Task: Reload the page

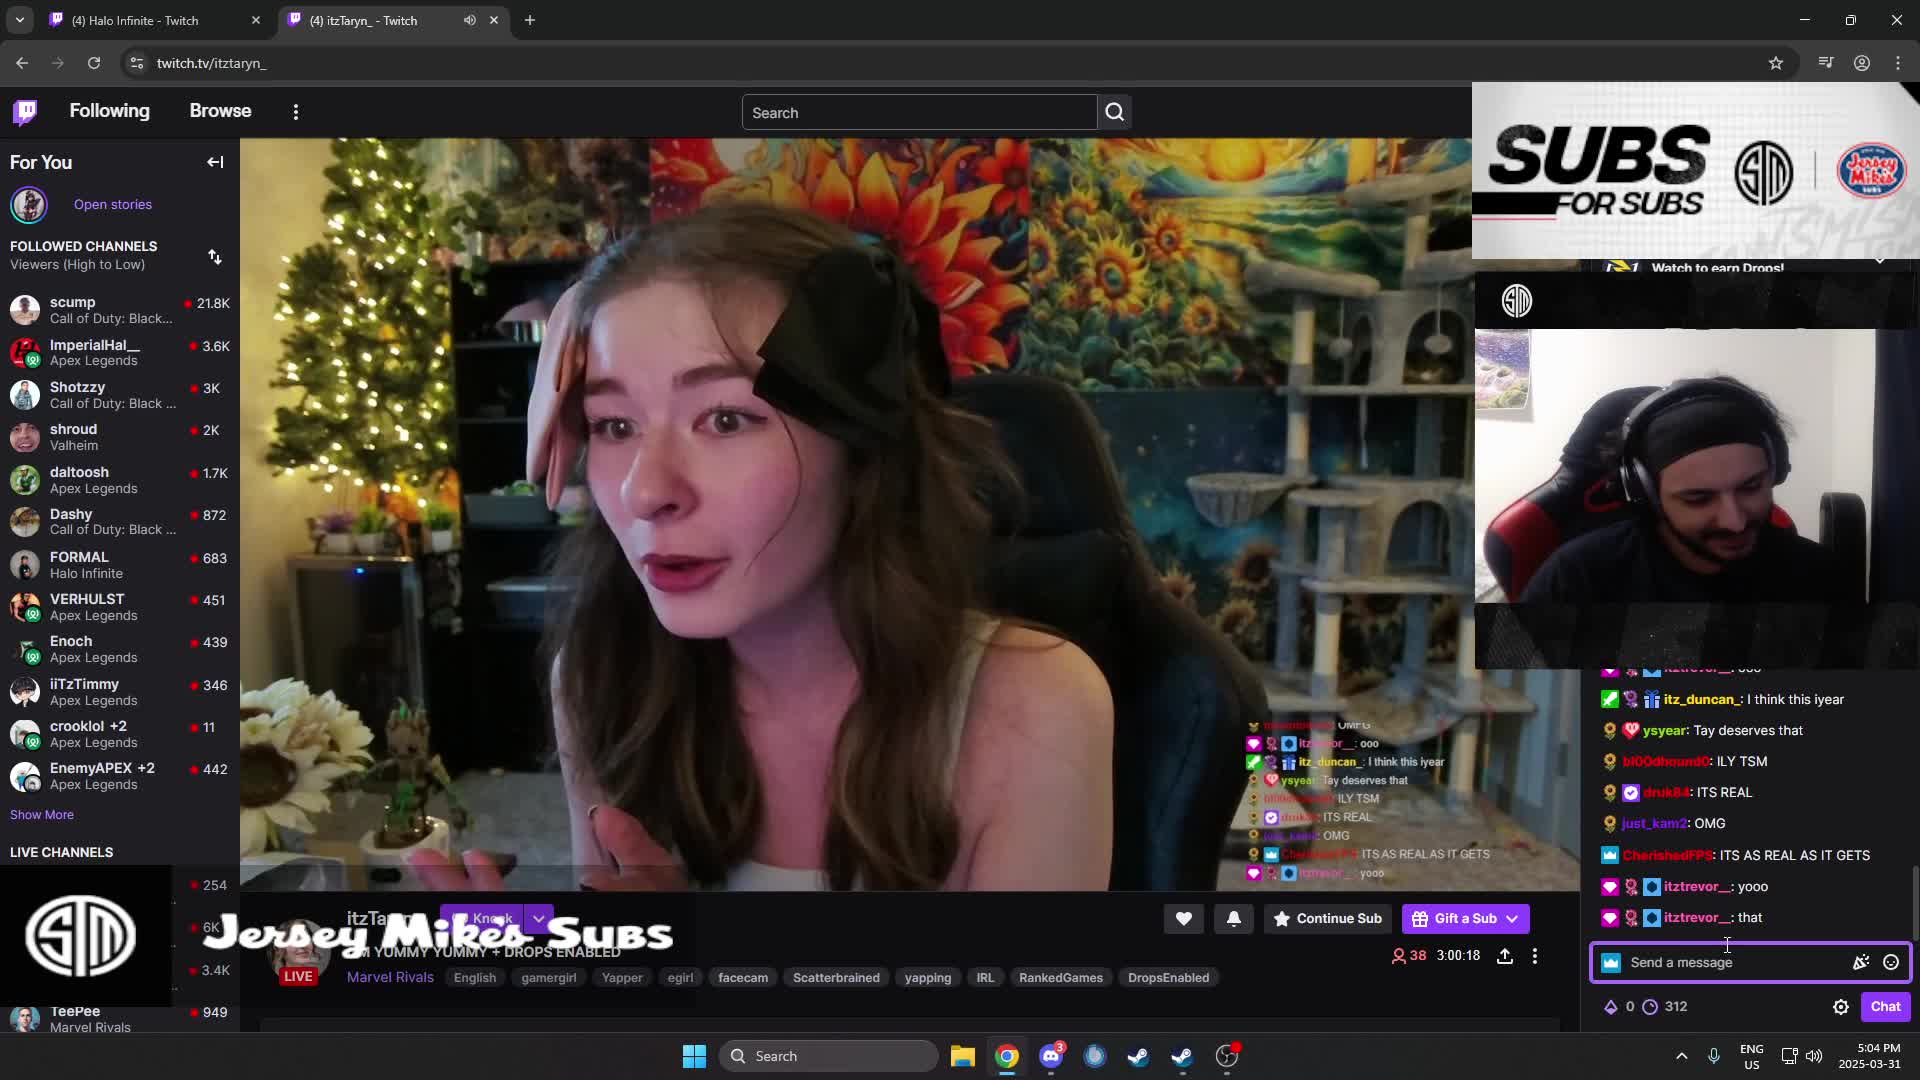Action: [x=94, y=63]
